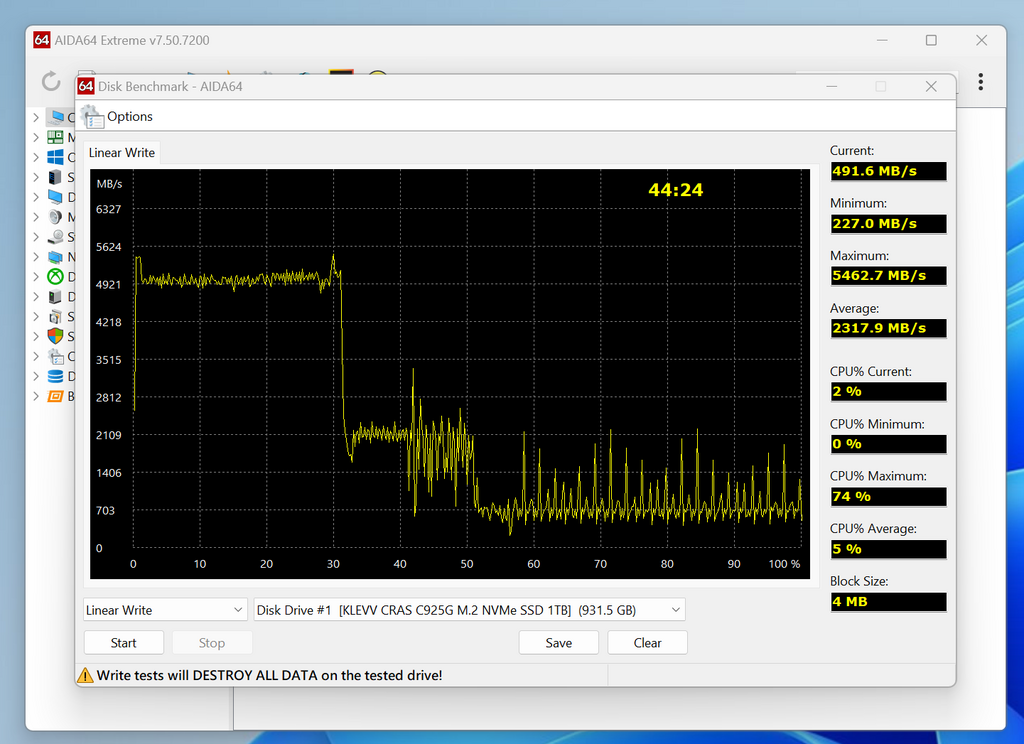The width and height of the screenshot is (1024, 744).
Task: Select the Linear Write tab above the graph
Action: (121, 153)
